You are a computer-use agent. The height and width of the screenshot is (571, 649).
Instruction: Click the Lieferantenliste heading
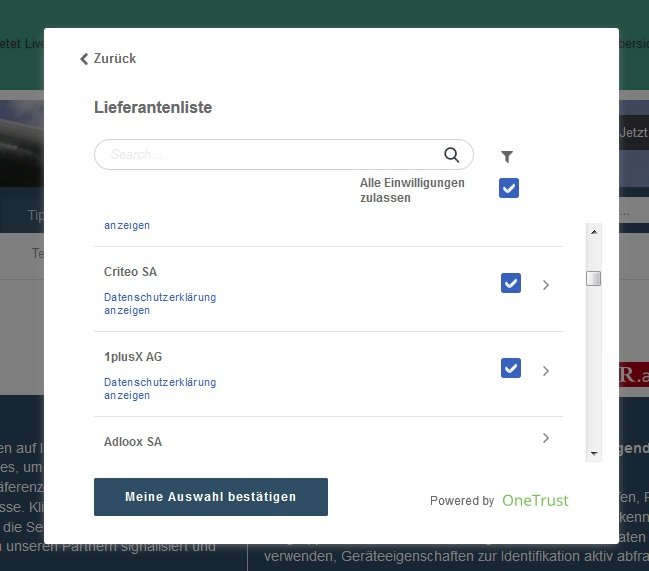click(153, 108)
